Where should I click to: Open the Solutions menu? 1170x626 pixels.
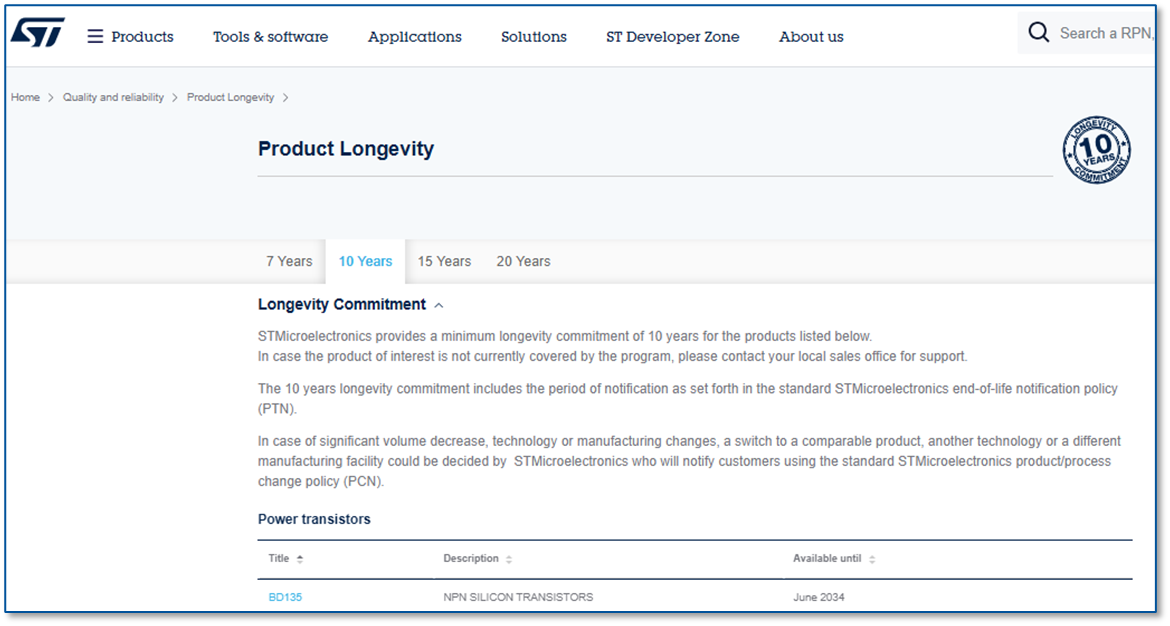click(x=533, y=37)
